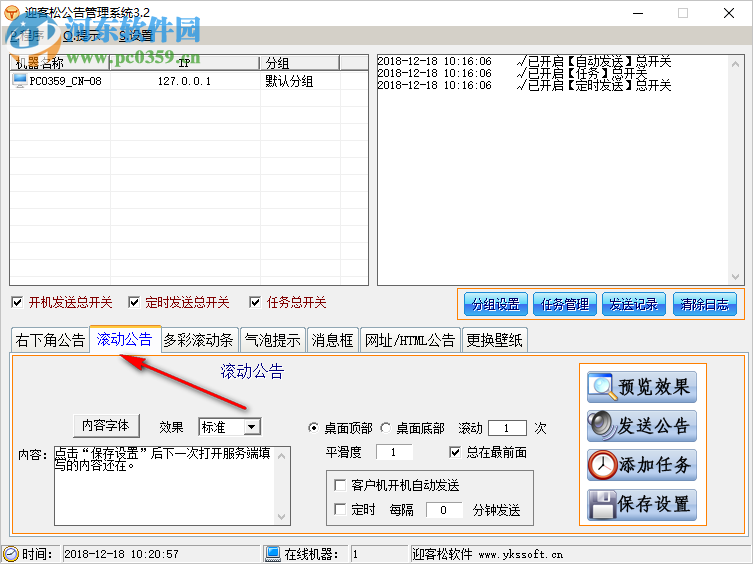The height and width of the screenshot is (564, 753).
Task: Switch to 多彩滚动条 tab
Action: 198,340
